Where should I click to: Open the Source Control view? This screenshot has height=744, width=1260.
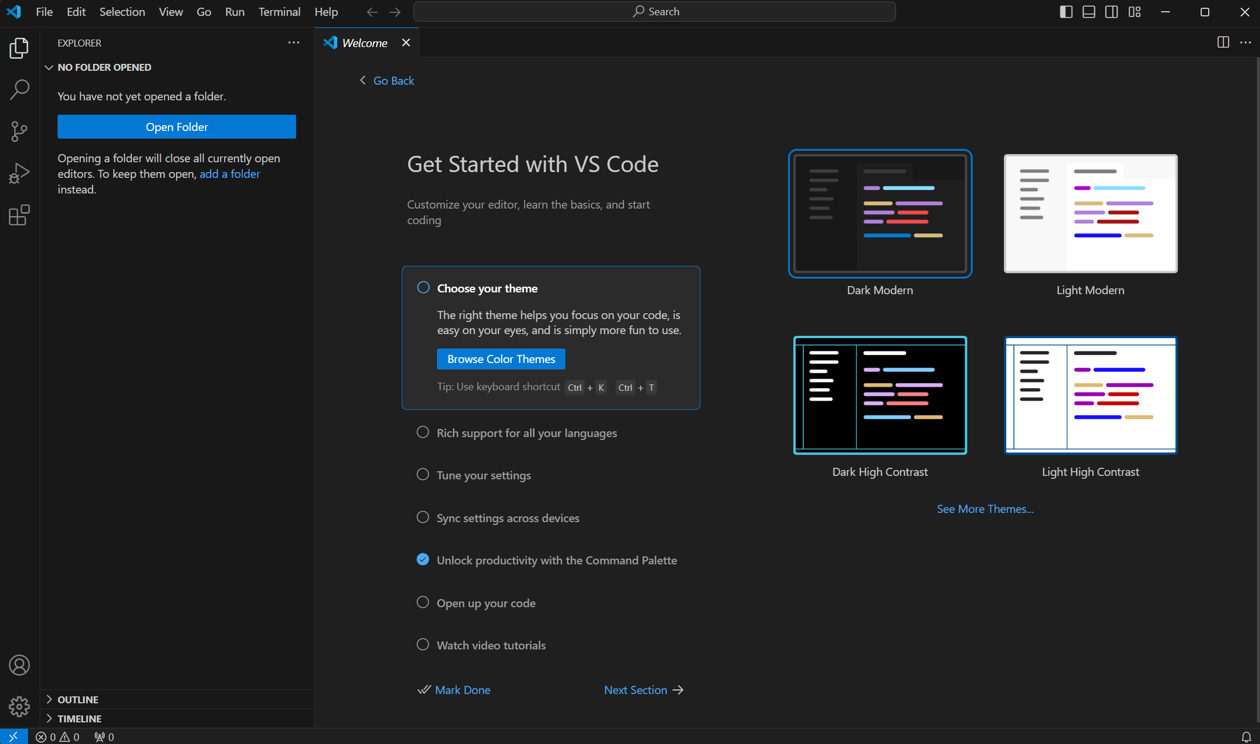click(19, 132)
